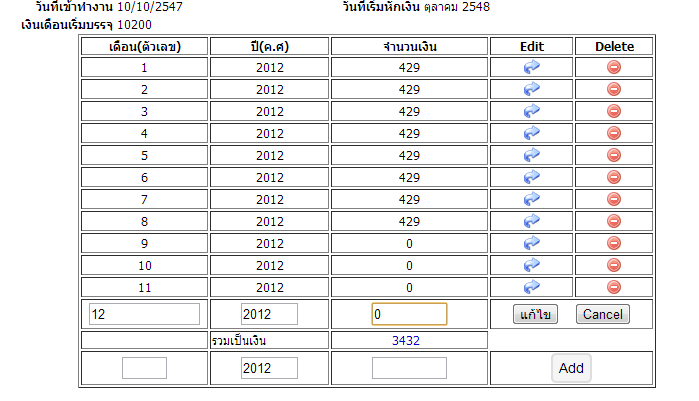Click the year 2012 in month 1 row
The image size is (699, 401).
click(270, 68)
